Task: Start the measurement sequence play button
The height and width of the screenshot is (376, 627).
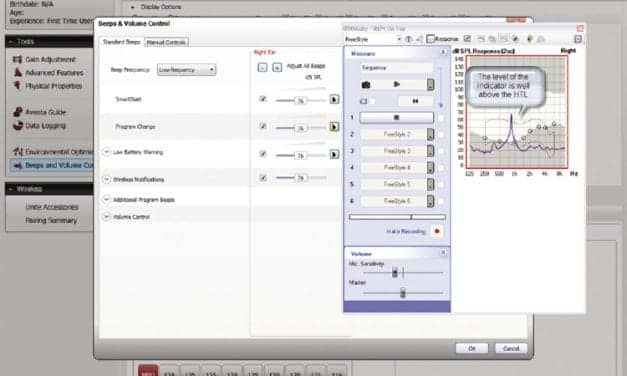Action: 396,84
